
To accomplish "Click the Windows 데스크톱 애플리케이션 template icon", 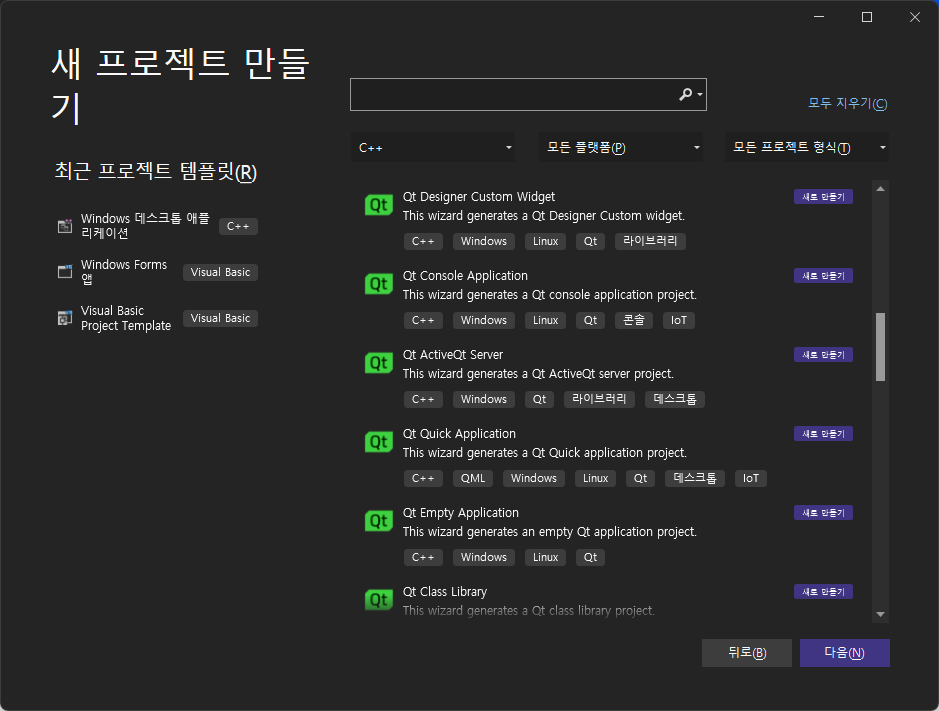I will [x=65, y=226].
